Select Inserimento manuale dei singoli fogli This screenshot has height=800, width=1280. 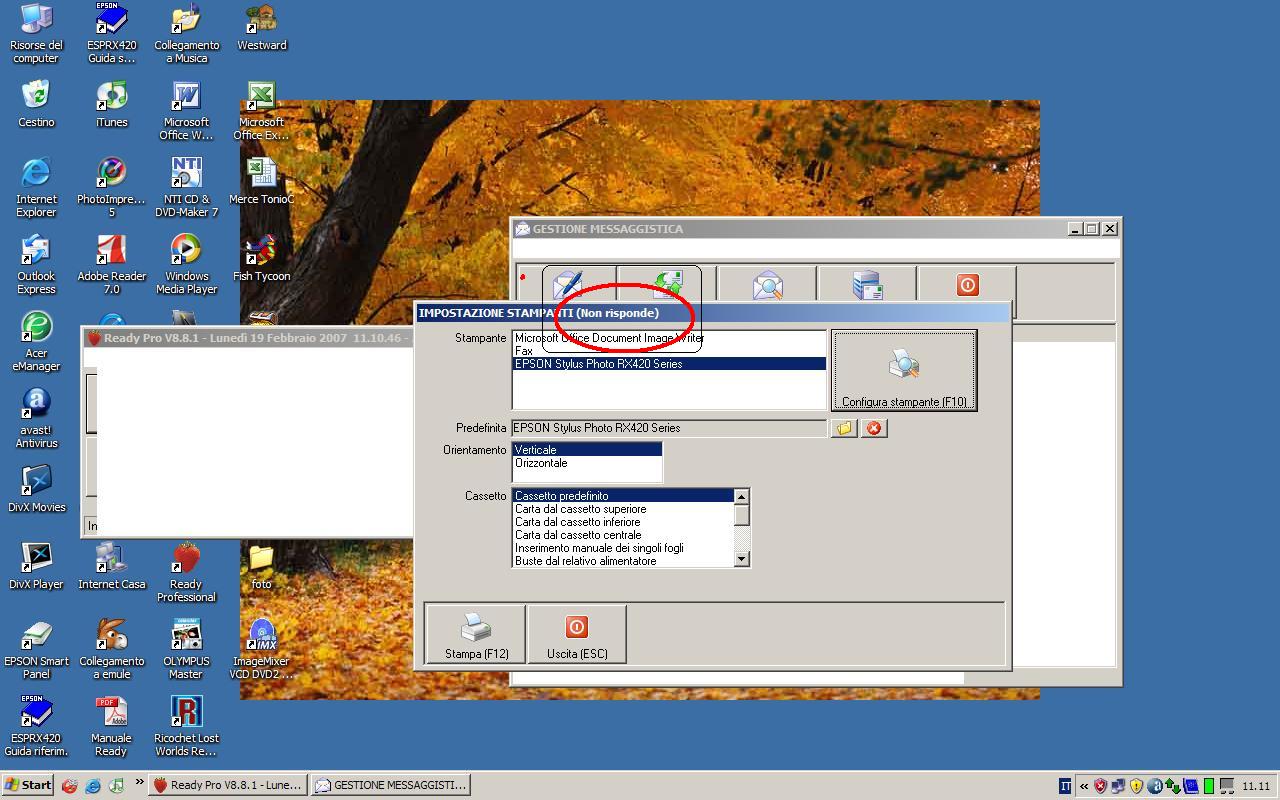click(623, 548)
